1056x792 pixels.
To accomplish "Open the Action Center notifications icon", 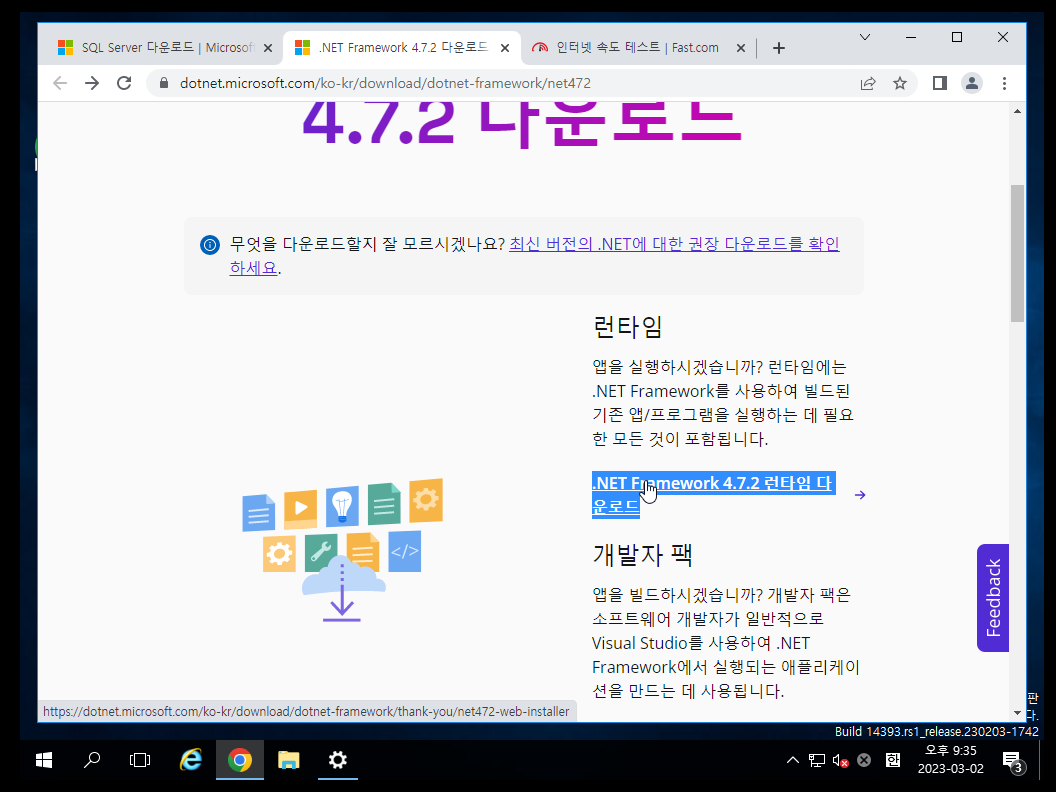I will 1013,762.
